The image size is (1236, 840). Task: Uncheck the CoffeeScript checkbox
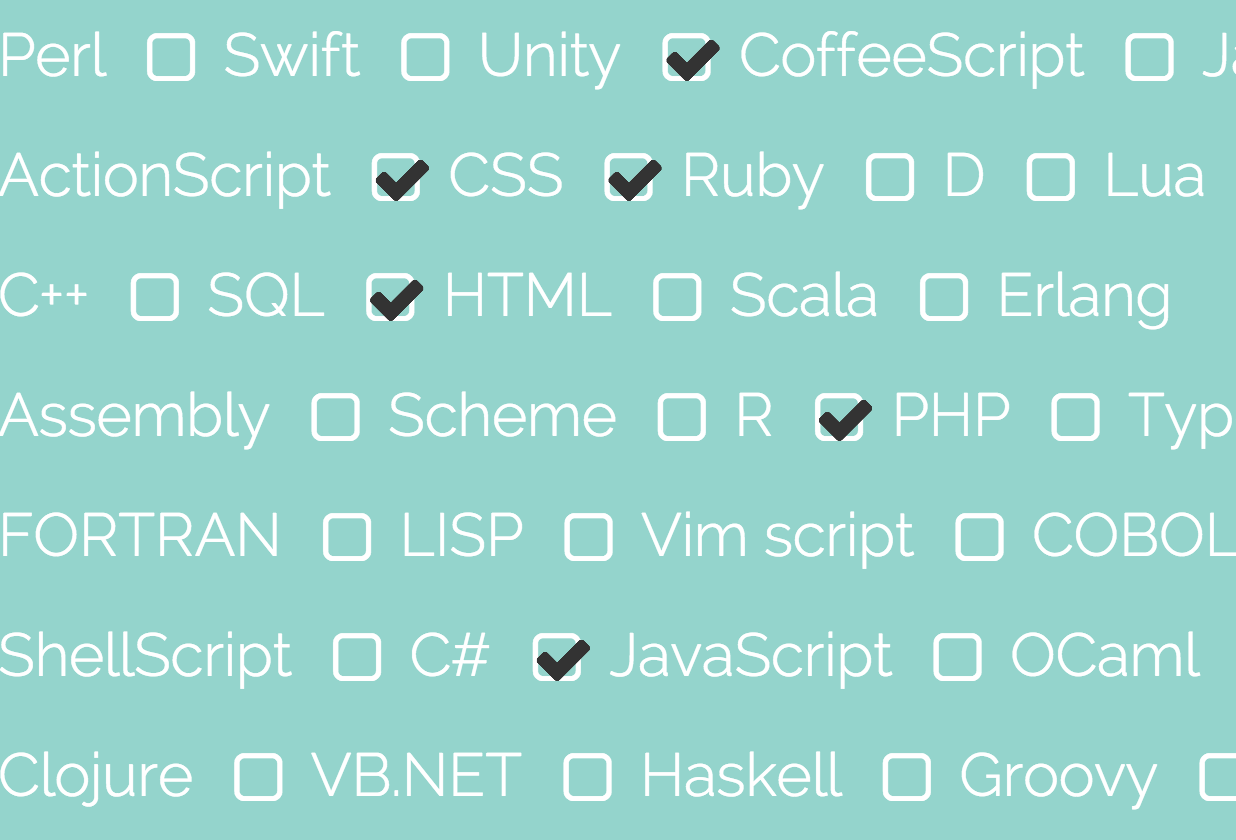688,57
